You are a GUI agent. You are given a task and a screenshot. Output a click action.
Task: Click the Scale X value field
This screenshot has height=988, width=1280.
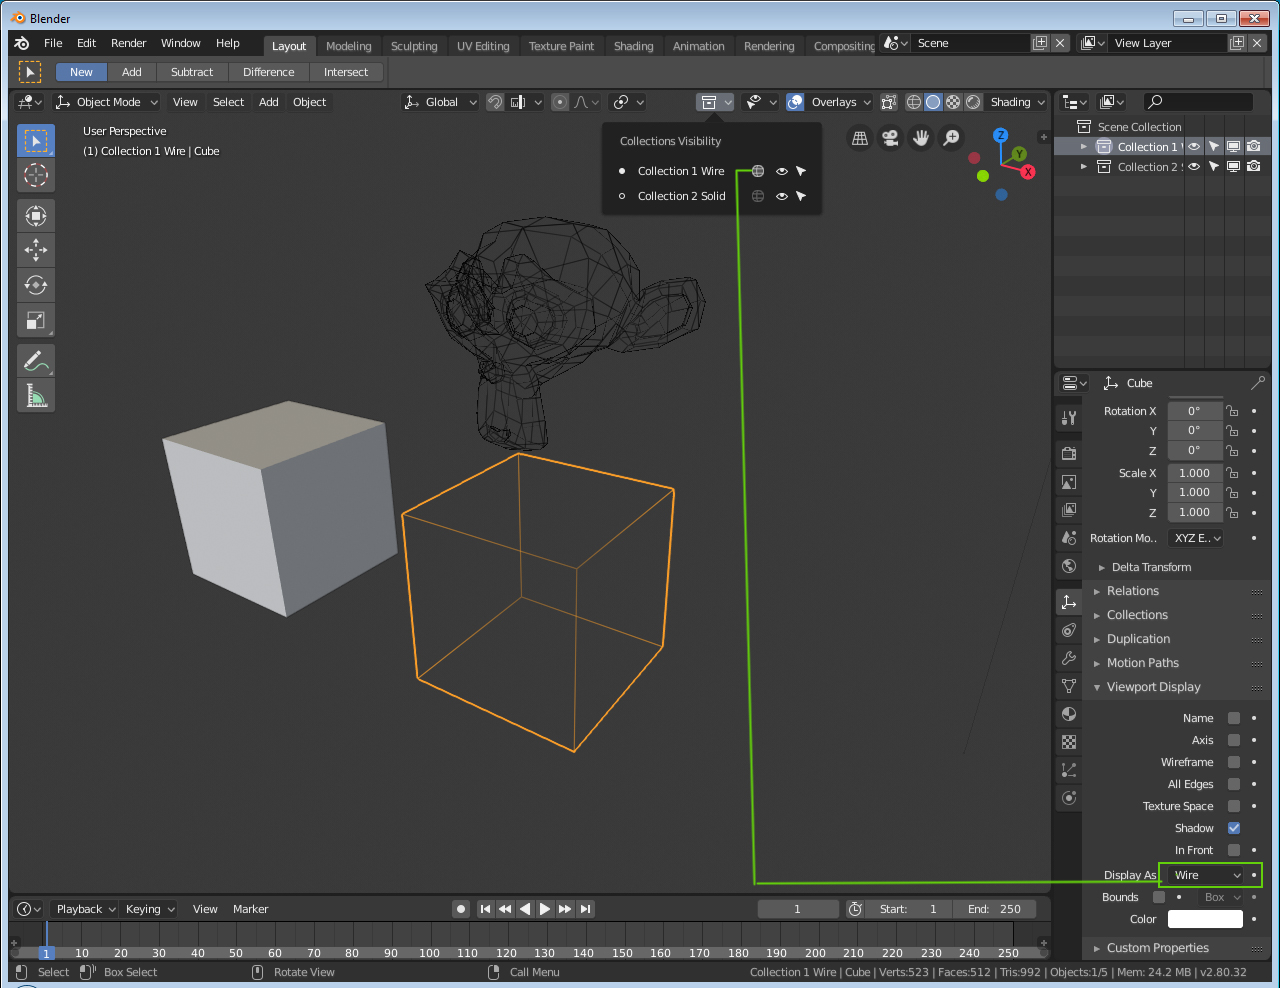tap(1195, 473)
